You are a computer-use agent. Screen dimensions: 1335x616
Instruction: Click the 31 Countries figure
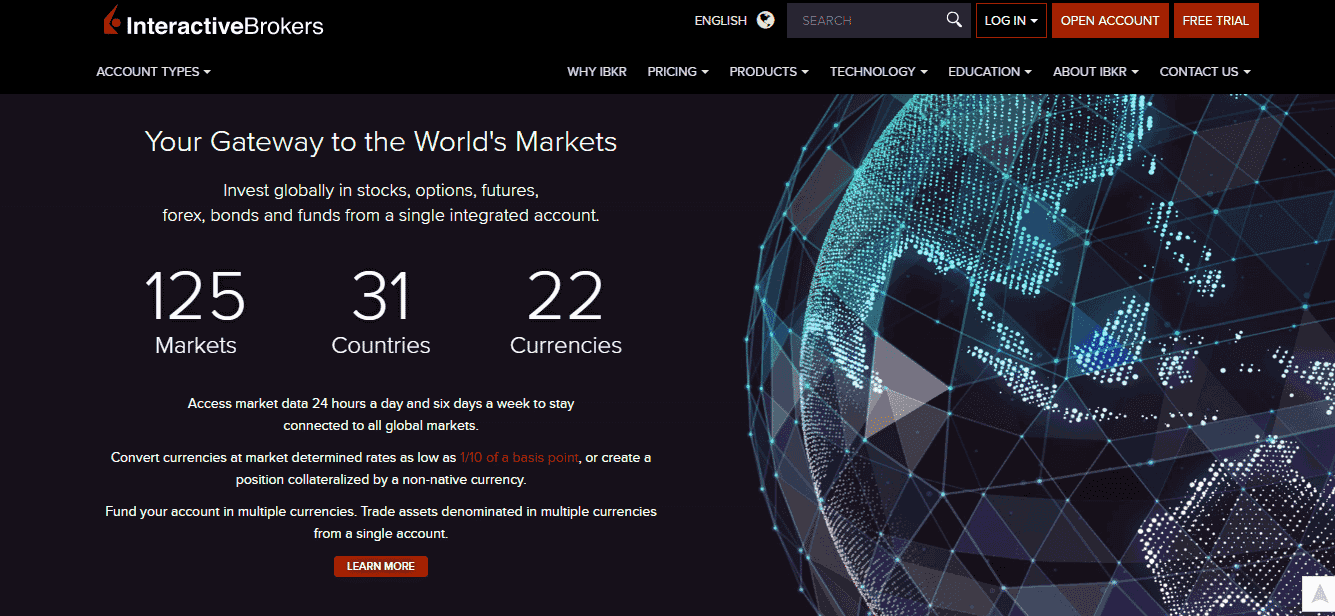click(x=381, y=312)
